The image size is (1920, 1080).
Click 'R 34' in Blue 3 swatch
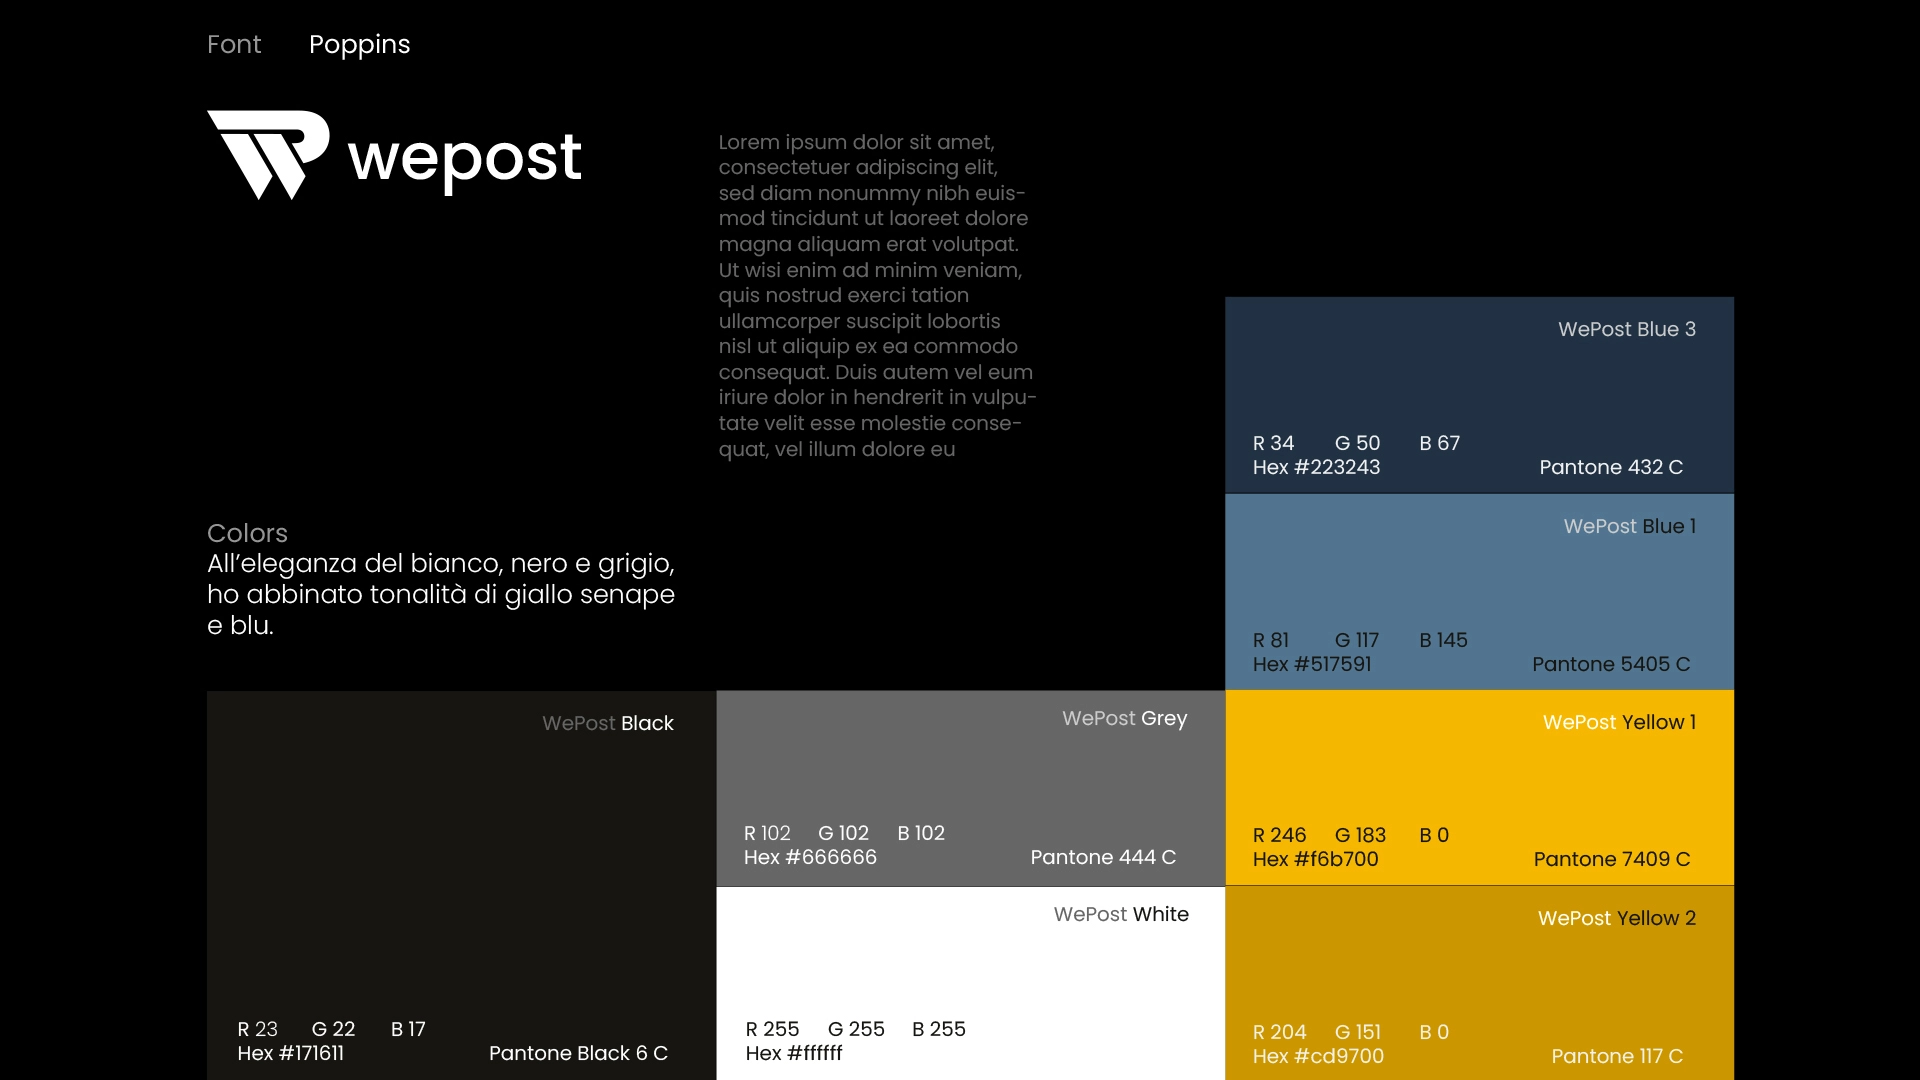(x=1273, y=443)
